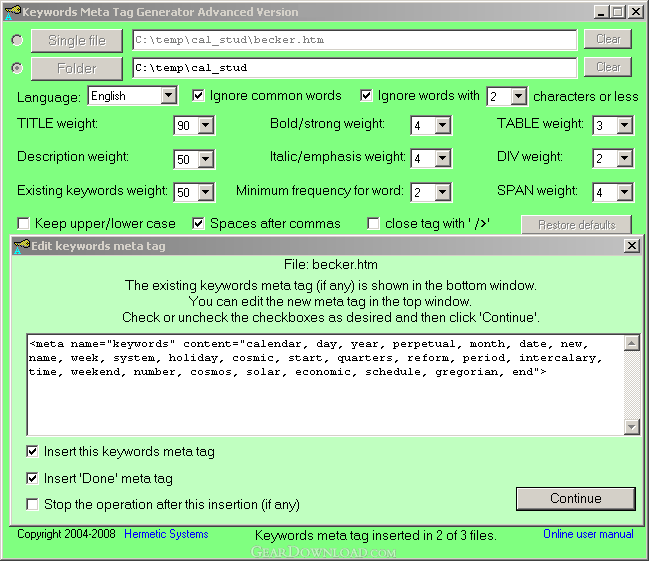This screenshot has height=561, width=649.
Task: Clear the folder path field
Action: [x=608, y=67]
